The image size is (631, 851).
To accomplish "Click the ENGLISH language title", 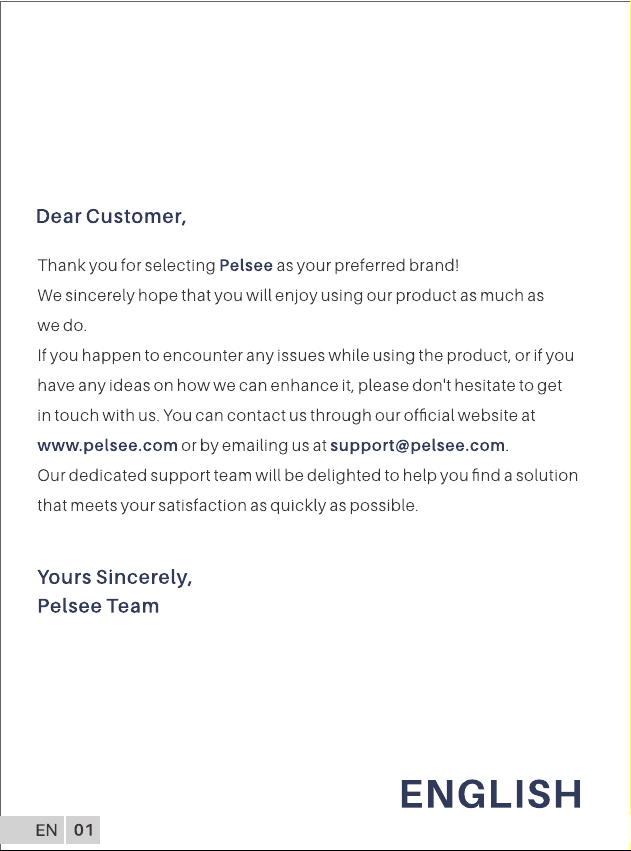I will click(491, 794).
